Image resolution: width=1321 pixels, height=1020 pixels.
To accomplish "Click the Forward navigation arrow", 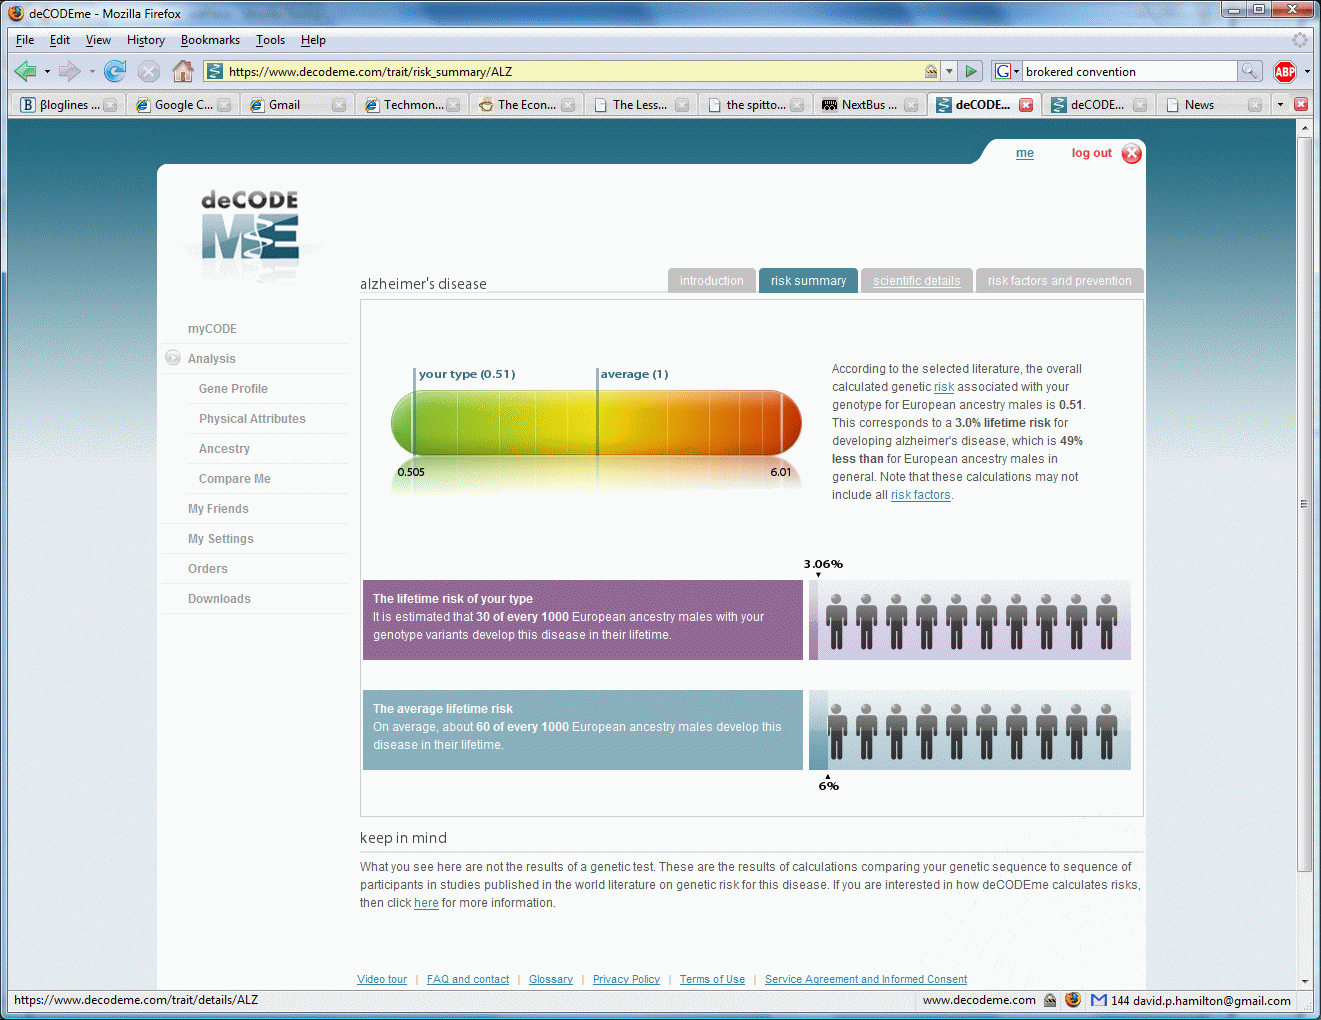I will [69, 71].
